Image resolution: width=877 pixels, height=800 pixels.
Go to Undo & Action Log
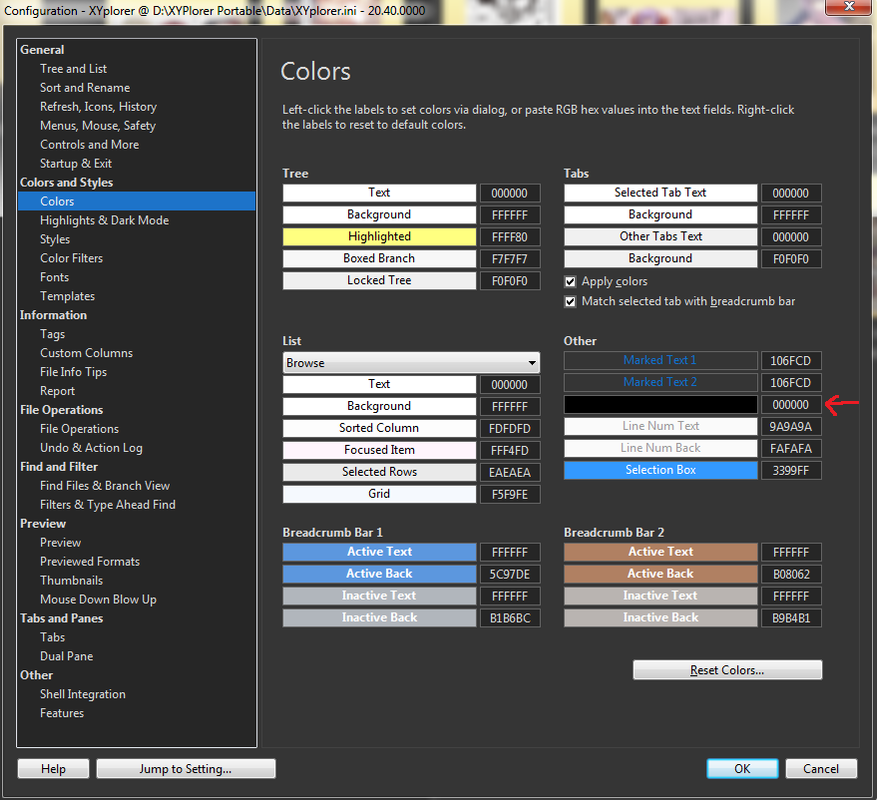[x=91, y=448]
